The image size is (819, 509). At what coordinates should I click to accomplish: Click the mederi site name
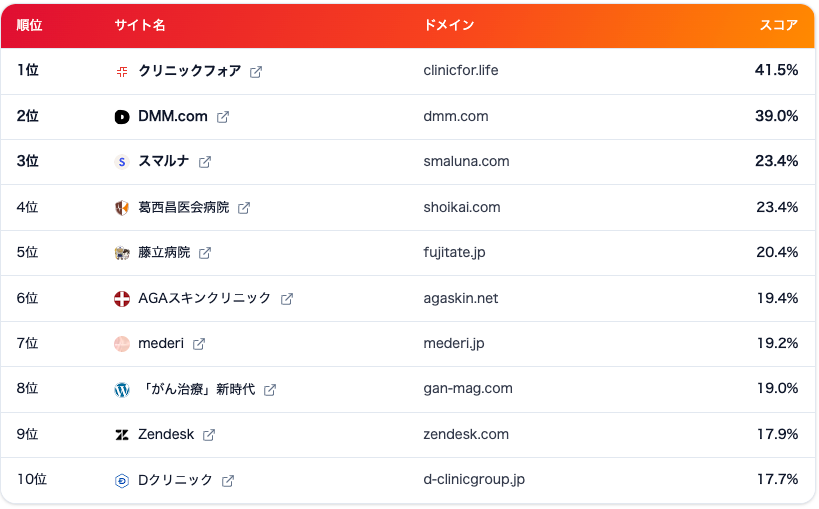[x=161, y=343]
